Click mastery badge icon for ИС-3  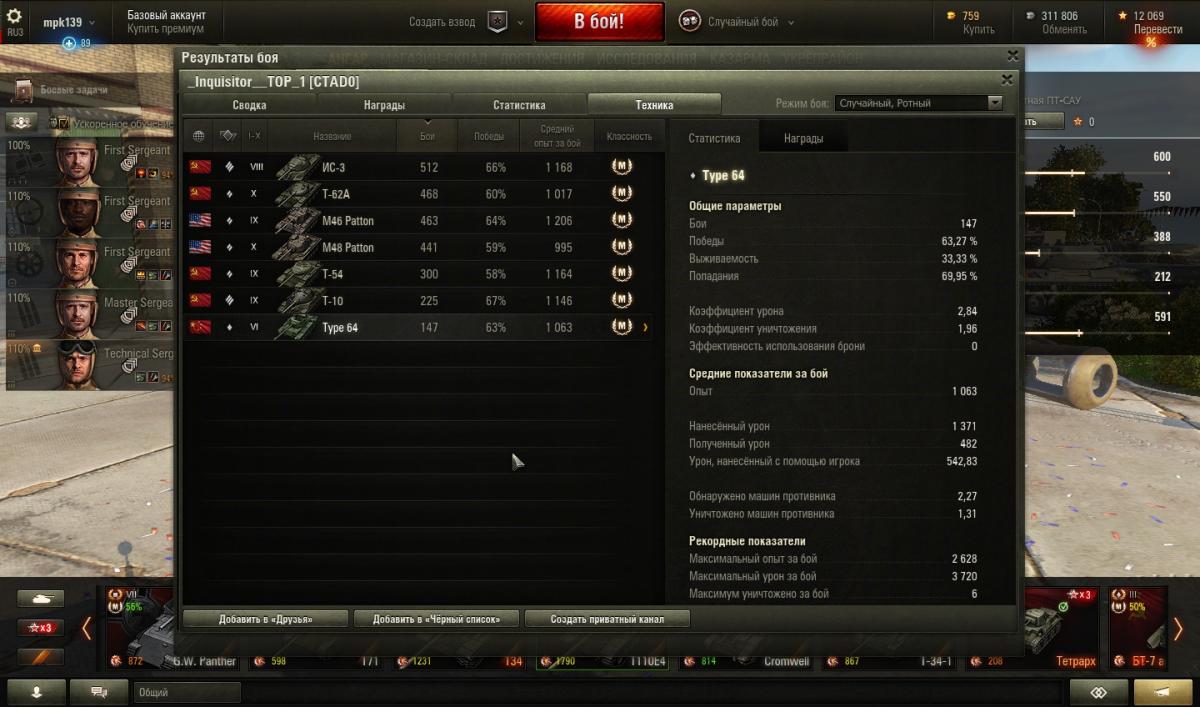[x=622, y=167]
